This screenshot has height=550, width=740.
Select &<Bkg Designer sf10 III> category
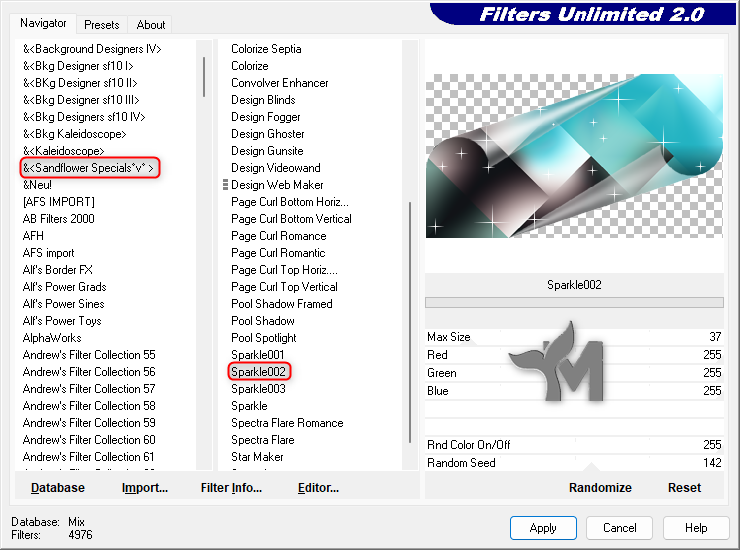click(81, 100)
